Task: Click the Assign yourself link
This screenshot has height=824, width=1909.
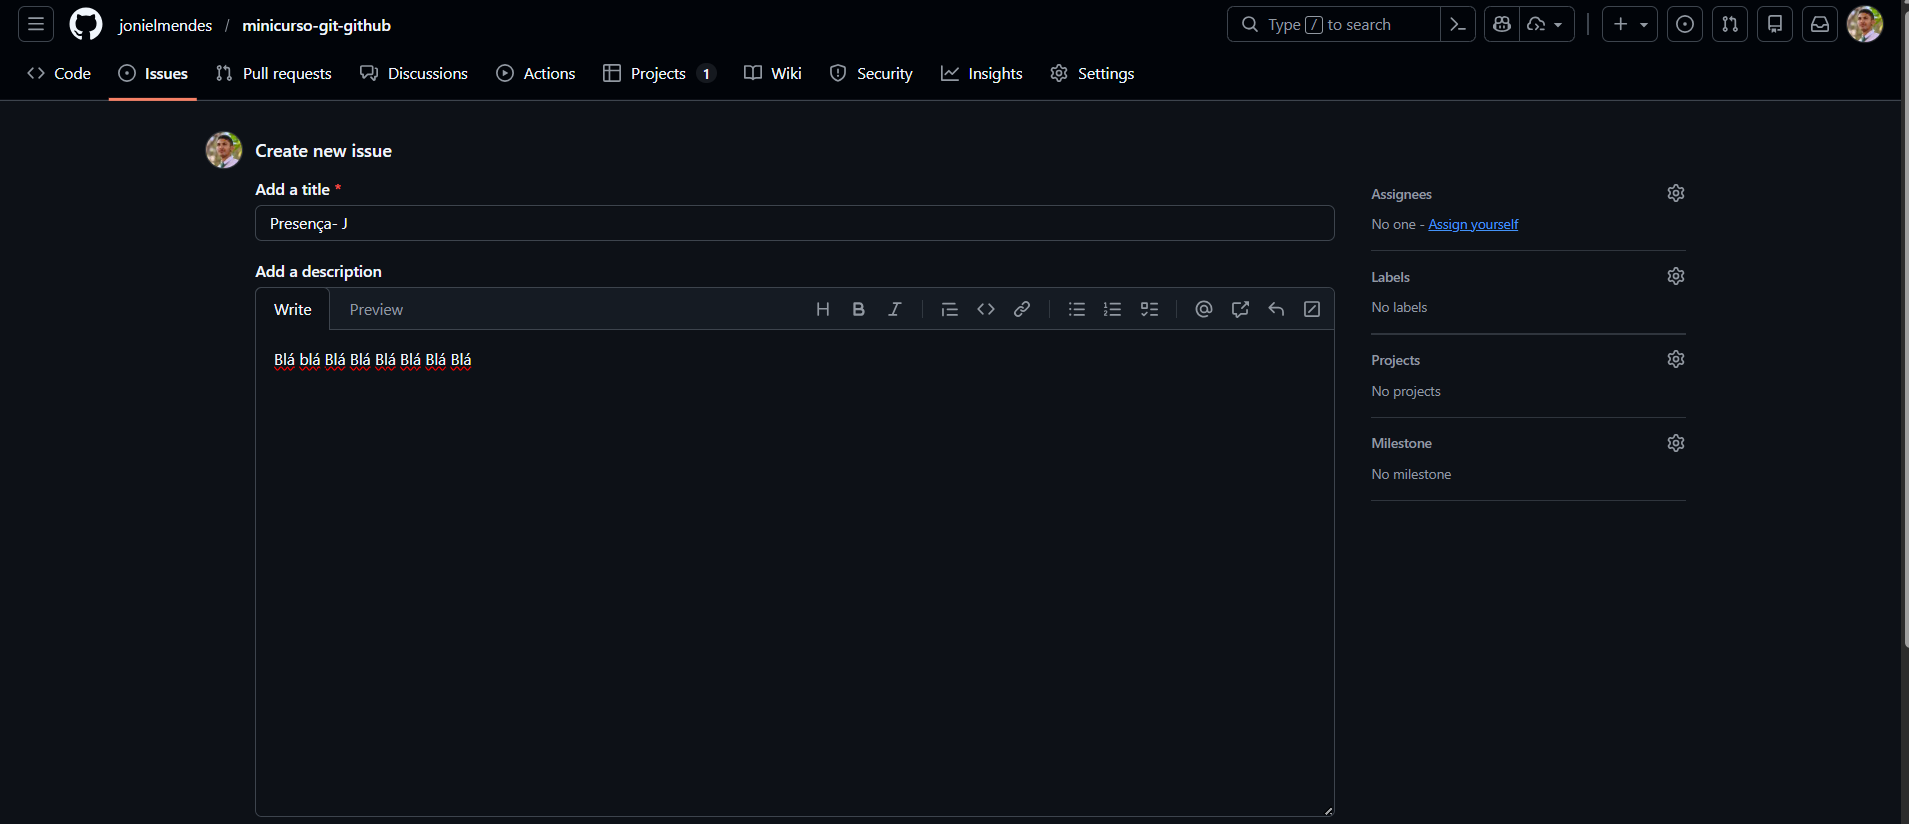Action: (x=1472, y=225)
